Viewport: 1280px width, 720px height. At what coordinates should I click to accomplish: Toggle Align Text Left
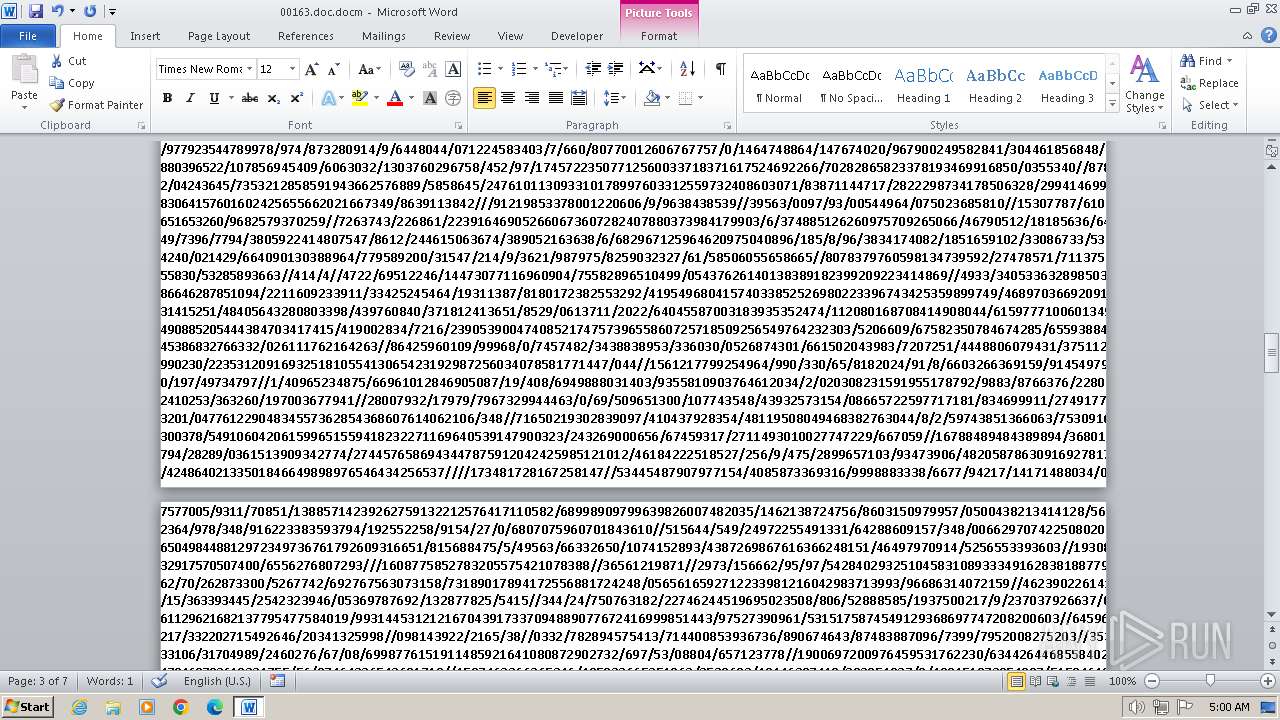coord(484,98)
